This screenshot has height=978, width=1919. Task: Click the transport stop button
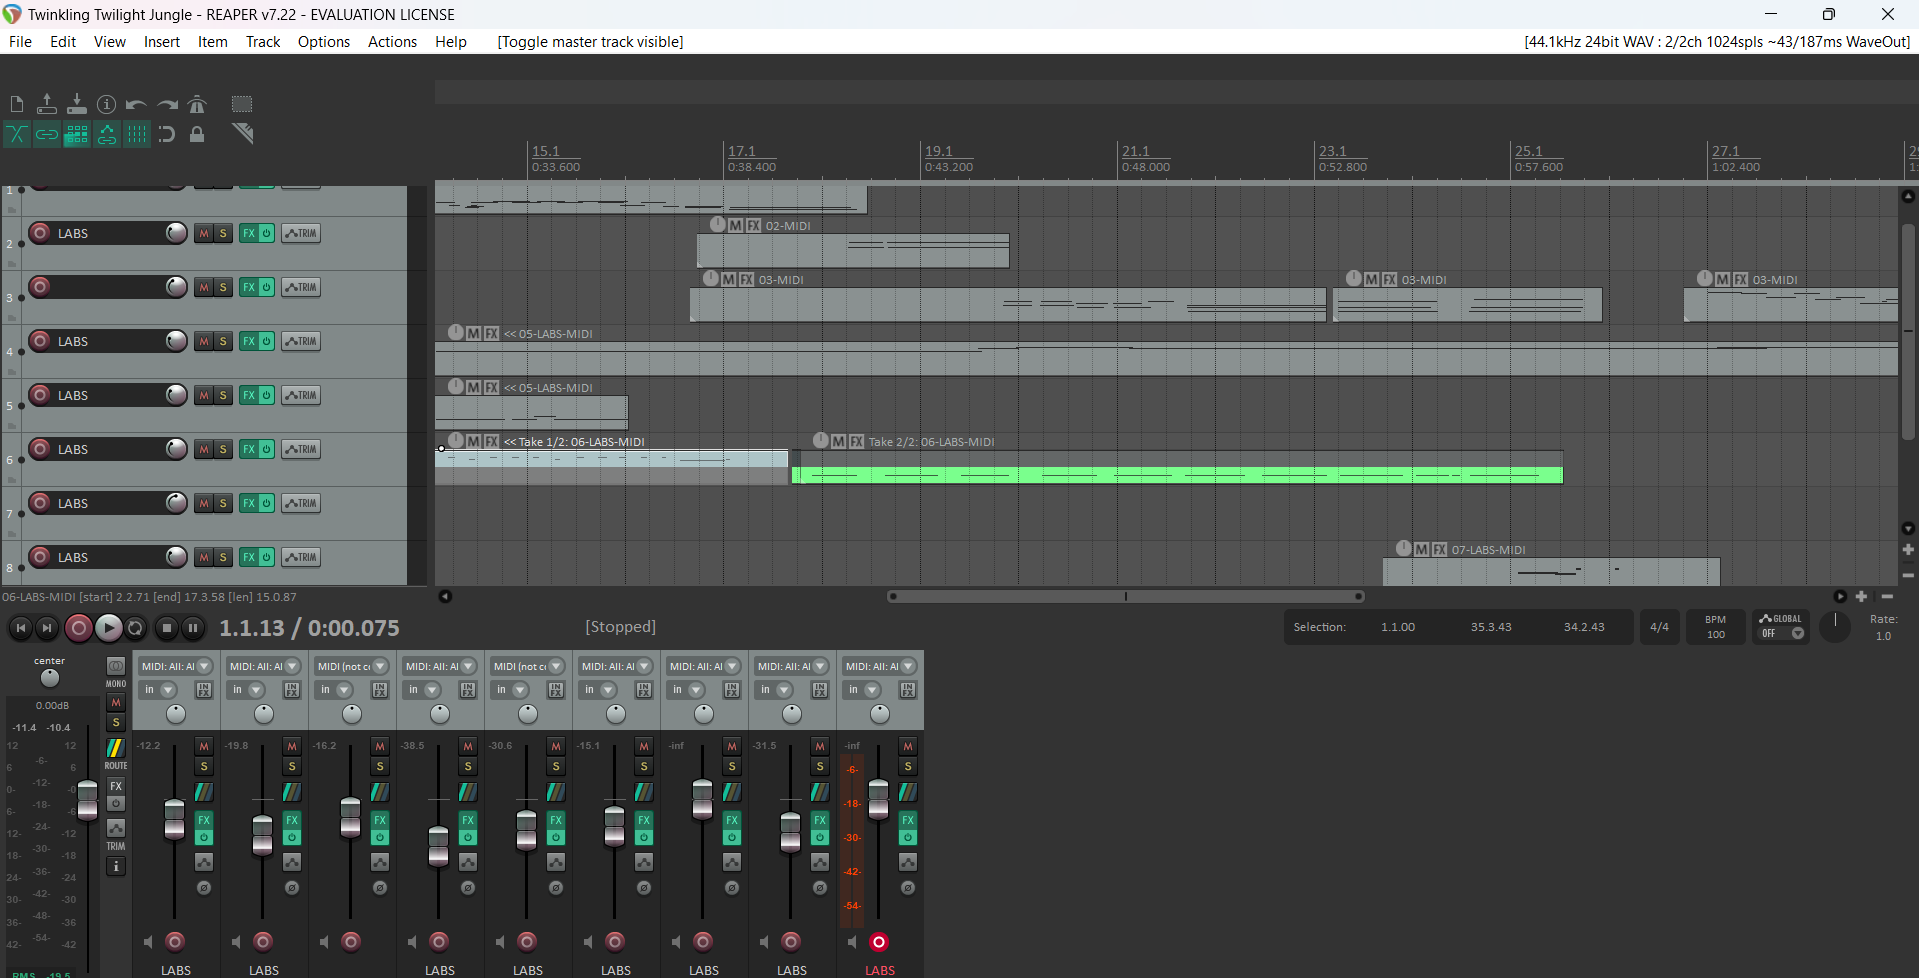(167, 628)
